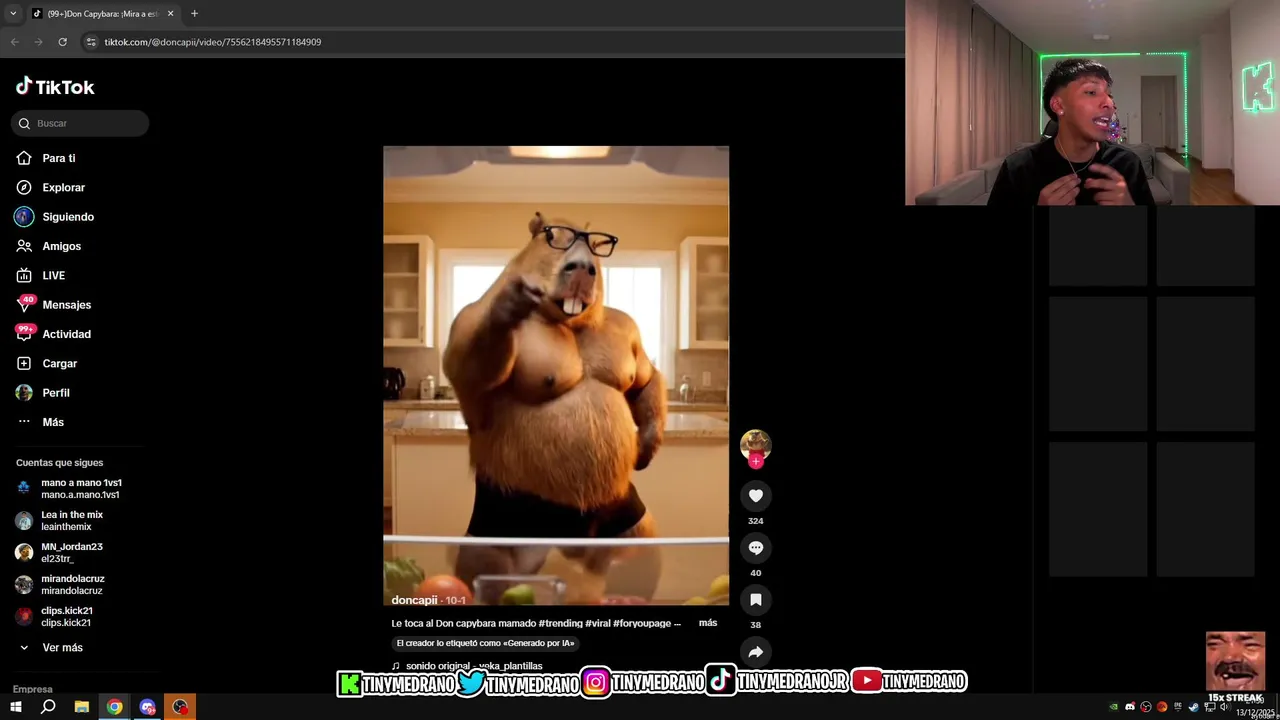Like the capybara video with heart icon
Screen dimensions: 1280x720
pyautogui.click(x=756, y=496)
